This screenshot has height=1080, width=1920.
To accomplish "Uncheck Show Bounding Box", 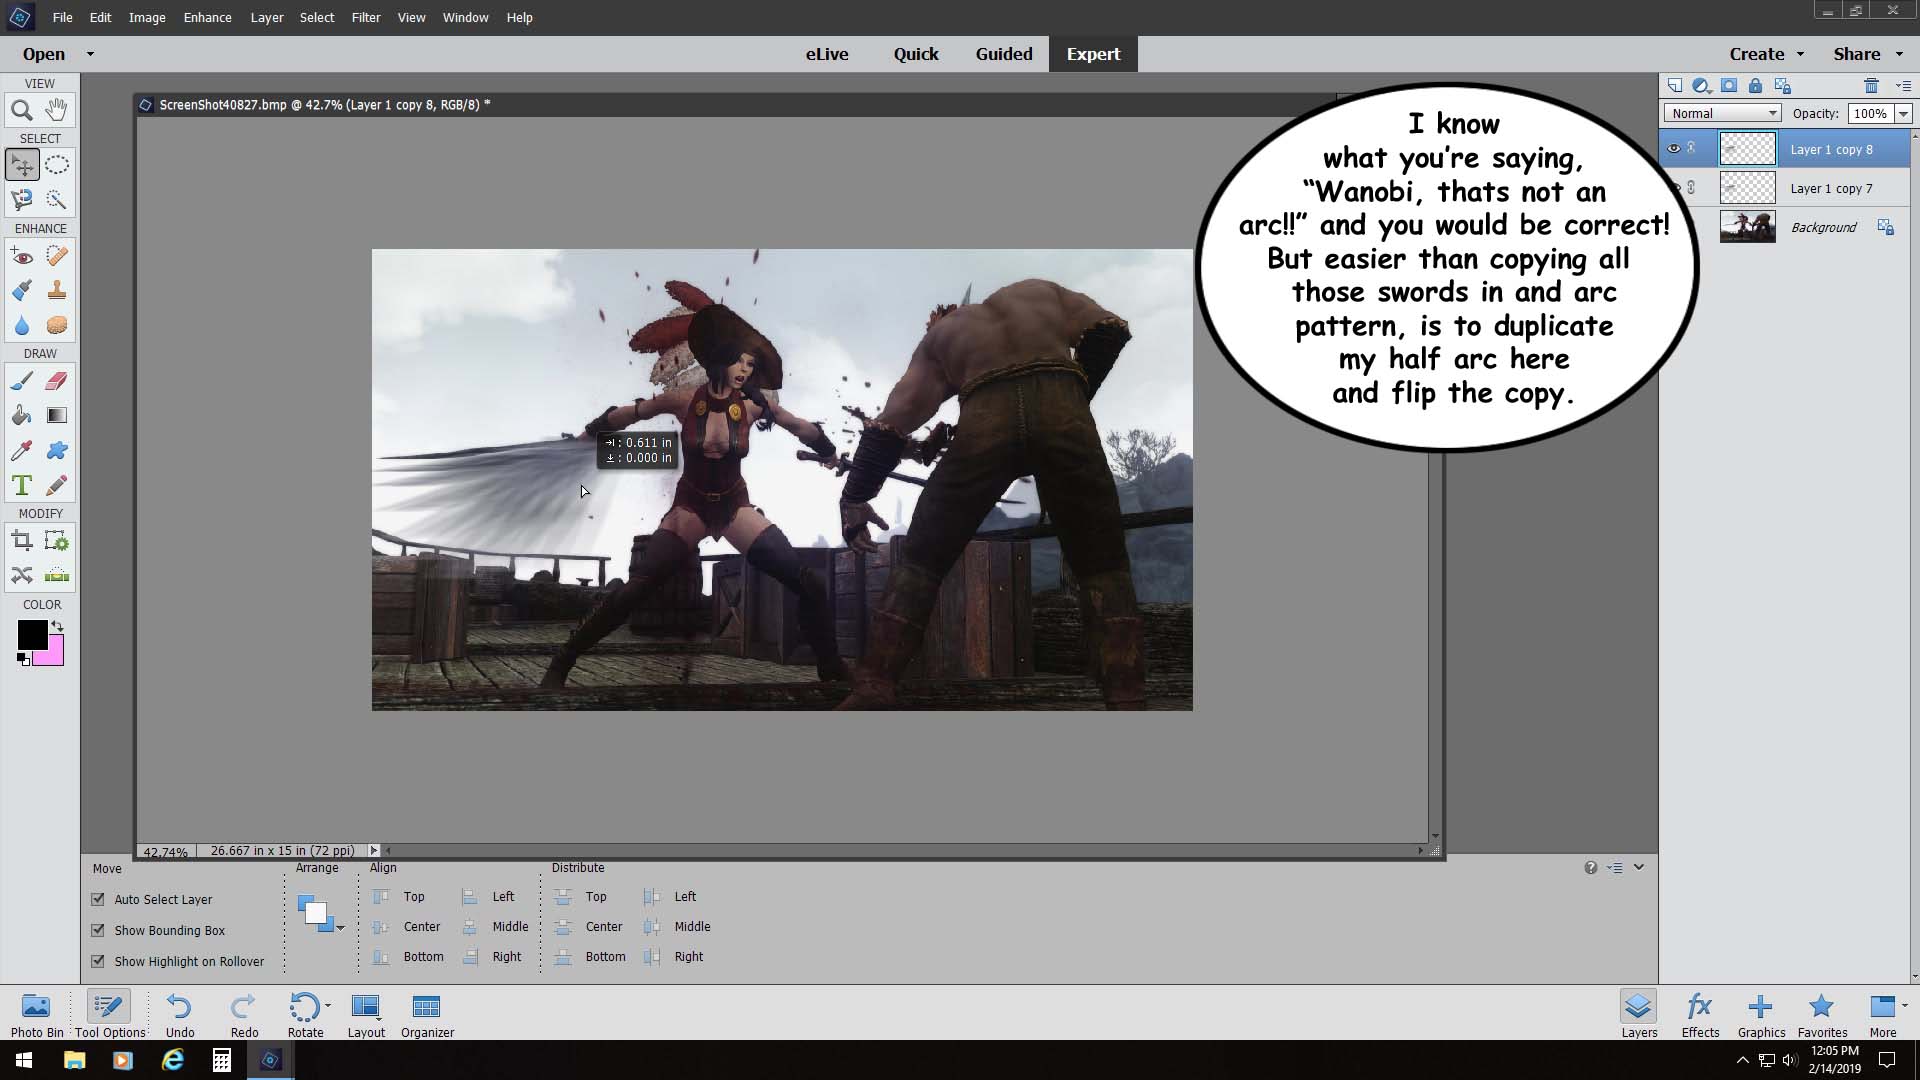I will 98,930.
